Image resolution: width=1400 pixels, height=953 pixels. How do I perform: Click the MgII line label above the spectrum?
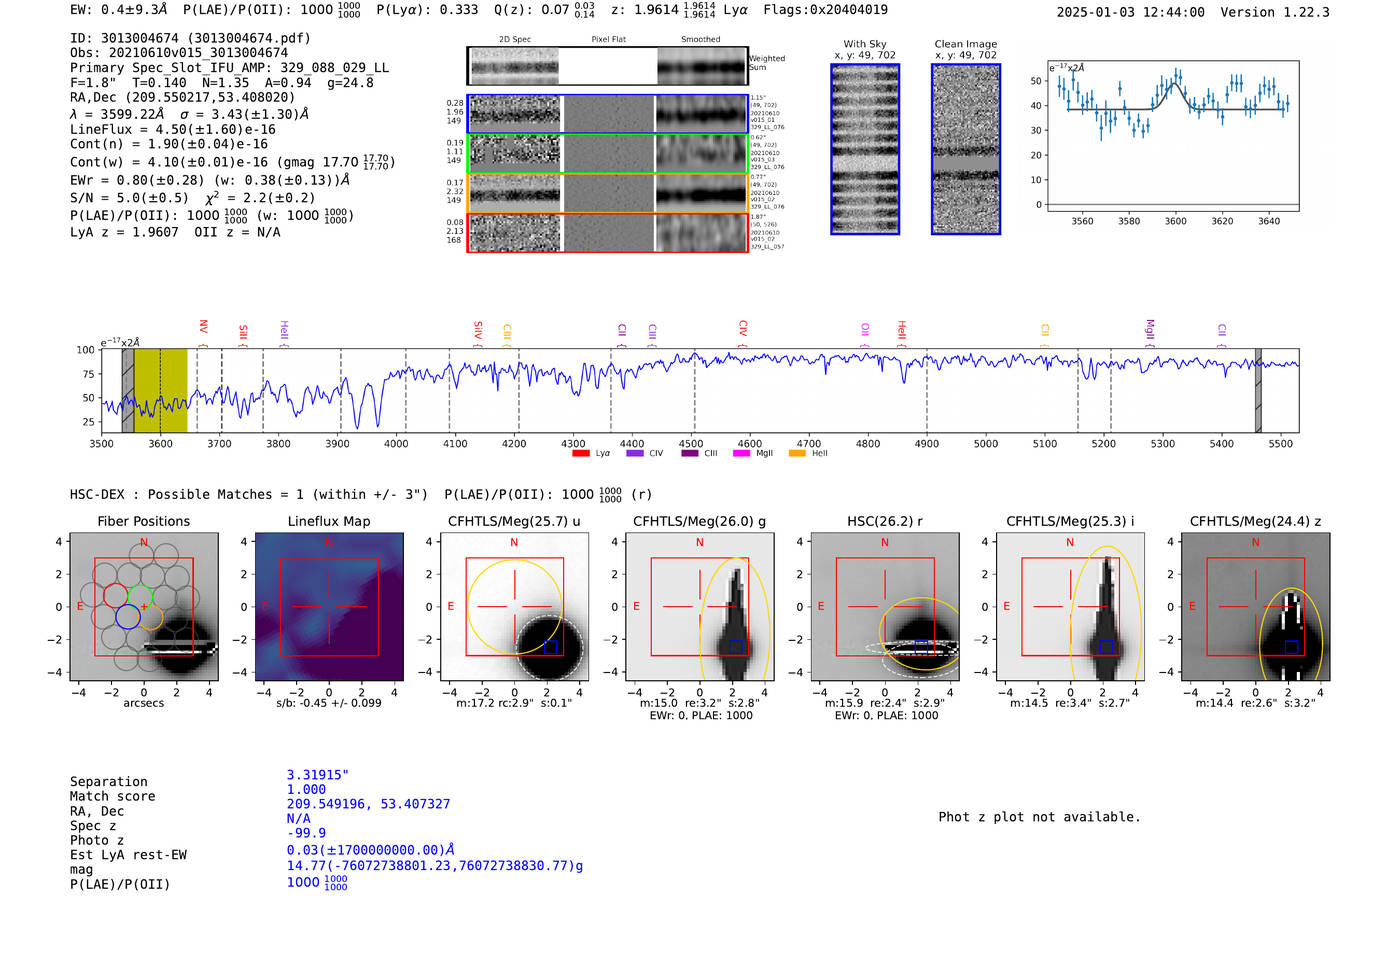coord(1149,329)
